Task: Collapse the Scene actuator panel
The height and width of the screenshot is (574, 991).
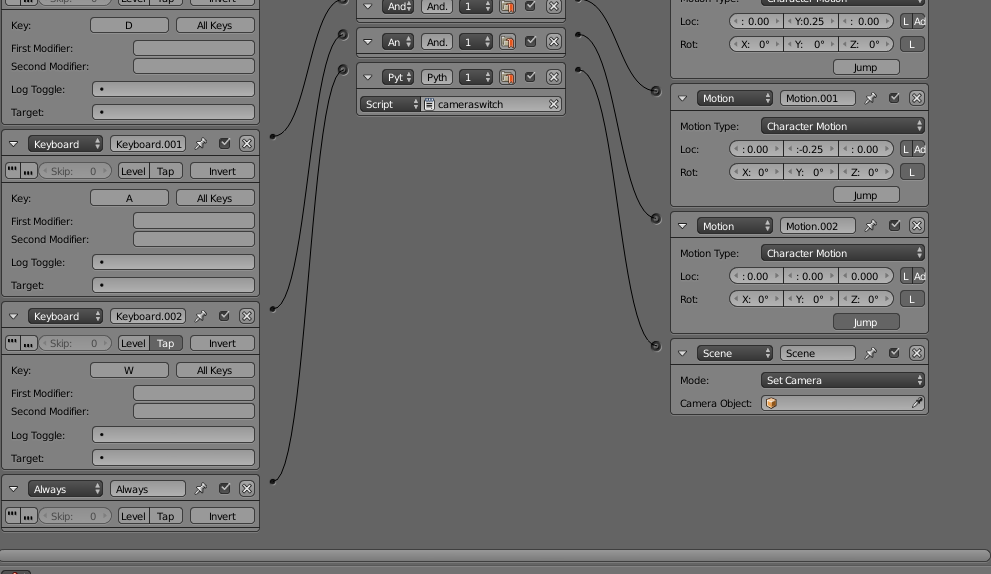Action: tap(683, 353)
